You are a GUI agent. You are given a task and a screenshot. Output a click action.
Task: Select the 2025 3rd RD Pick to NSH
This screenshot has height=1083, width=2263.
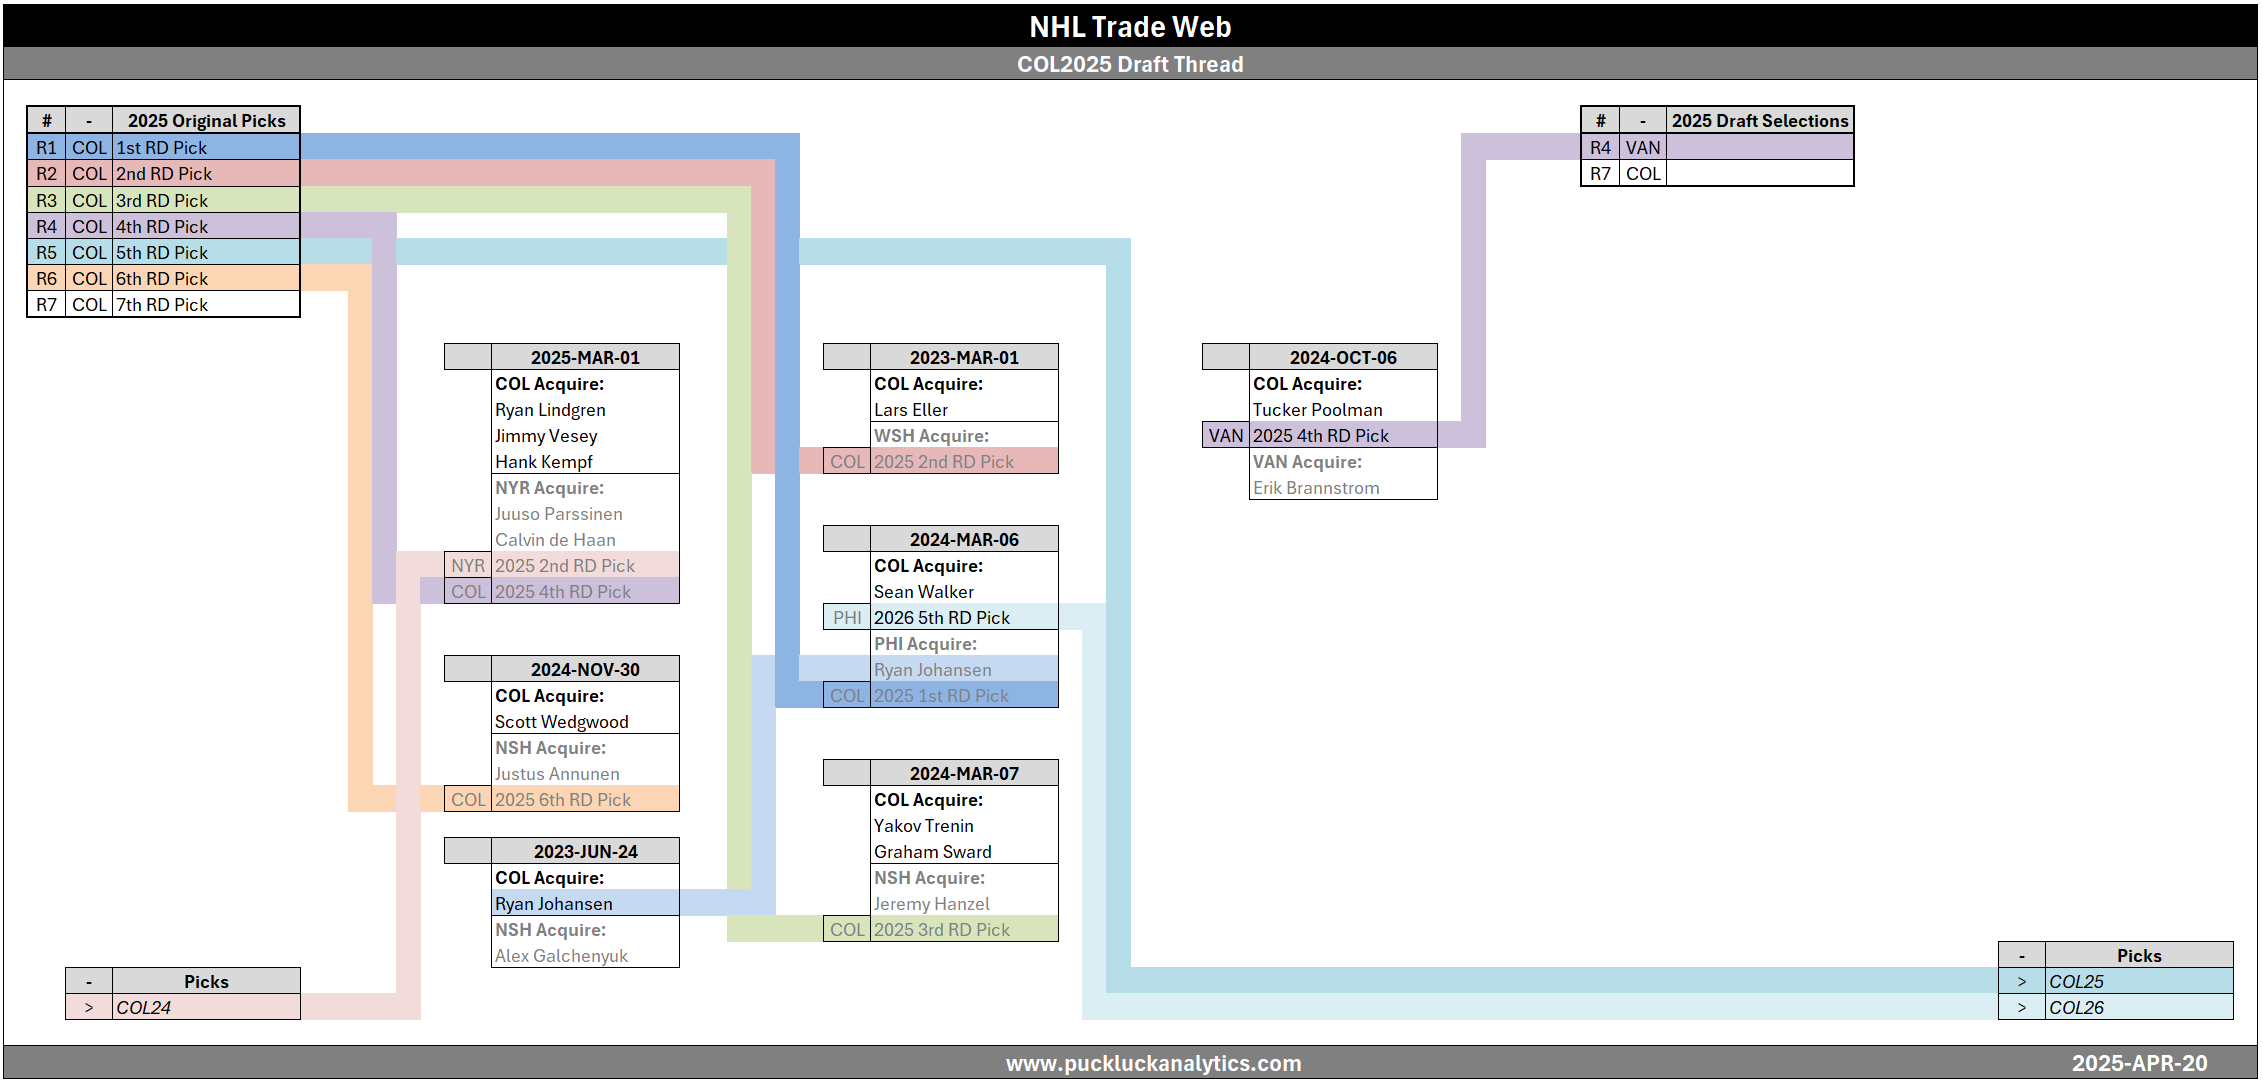click(x=941, y=929)
